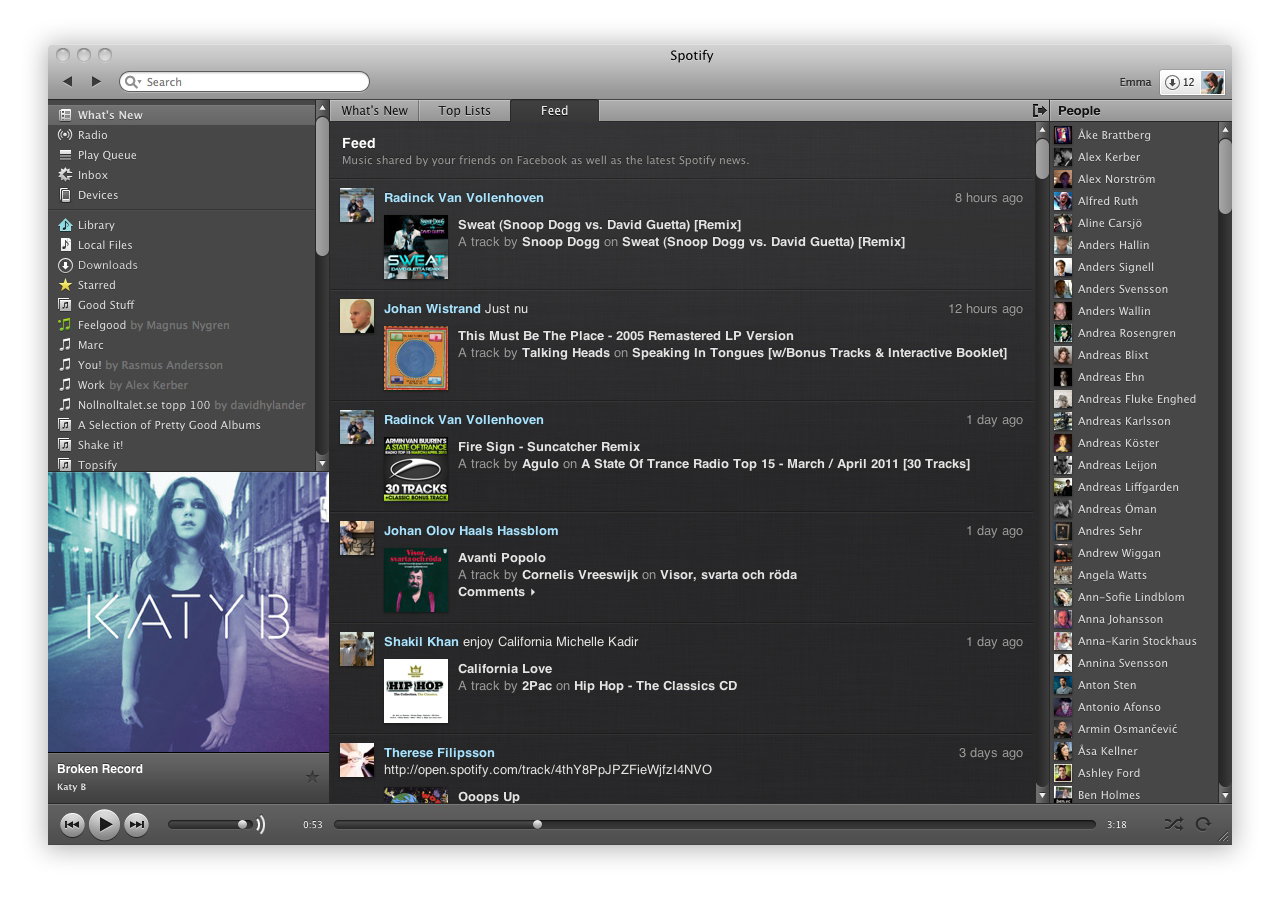Open the You! playlist by Rasmus Andersson
The image size is (1280, 904).
[182, 365]
